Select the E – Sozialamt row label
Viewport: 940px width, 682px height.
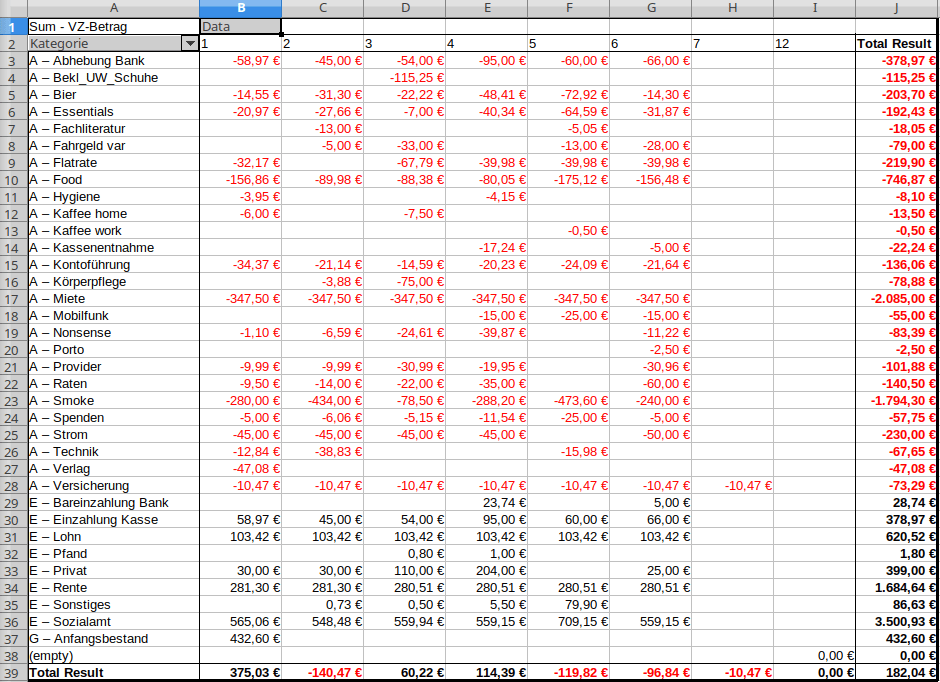point(112,622)
